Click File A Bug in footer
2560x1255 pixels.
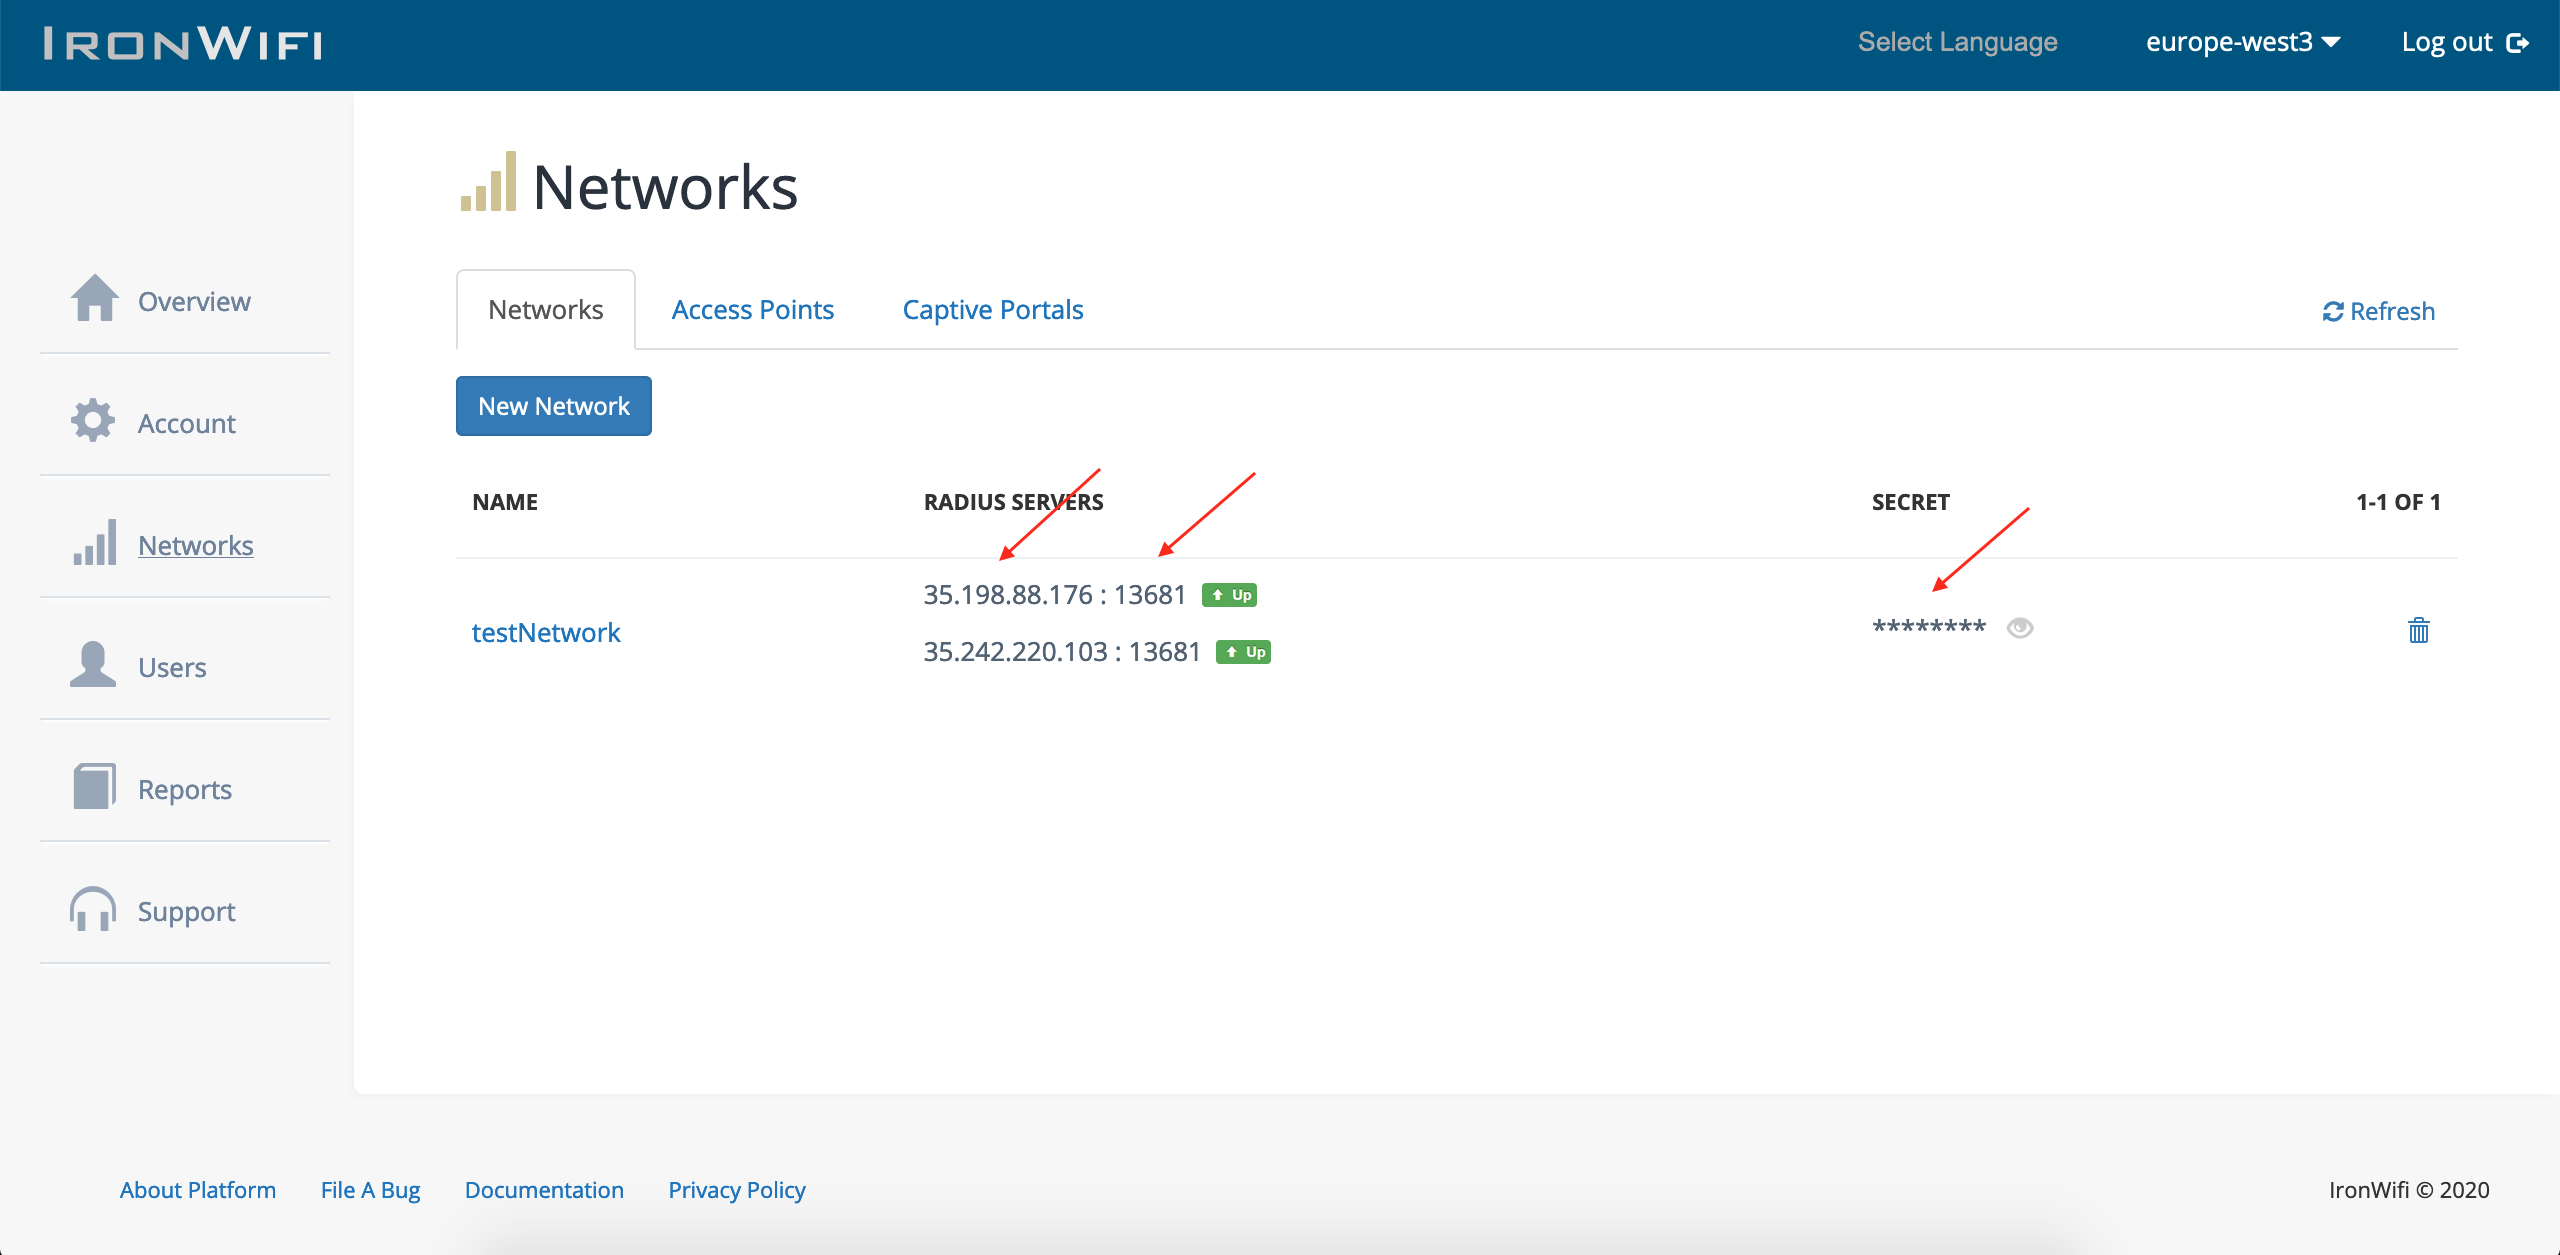(x=370, y=1189)
